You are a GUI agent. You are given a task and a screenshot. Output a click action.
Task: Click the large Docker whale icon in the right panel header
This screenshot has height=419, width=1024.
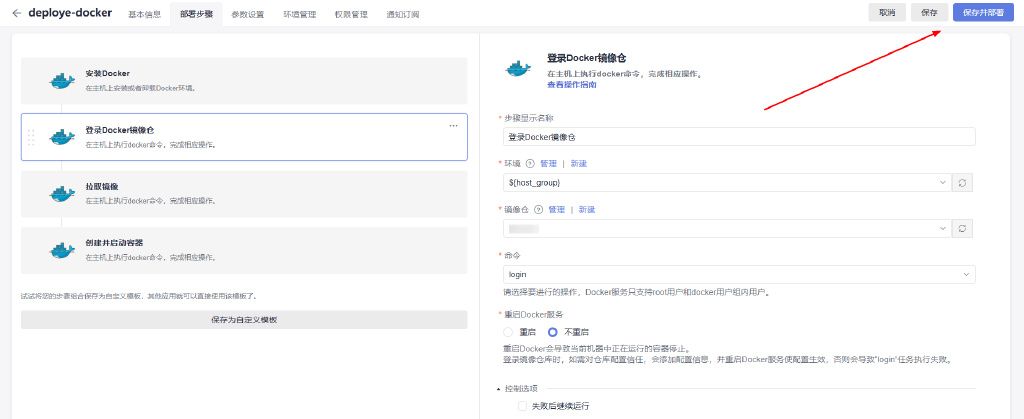coord(518,69)
